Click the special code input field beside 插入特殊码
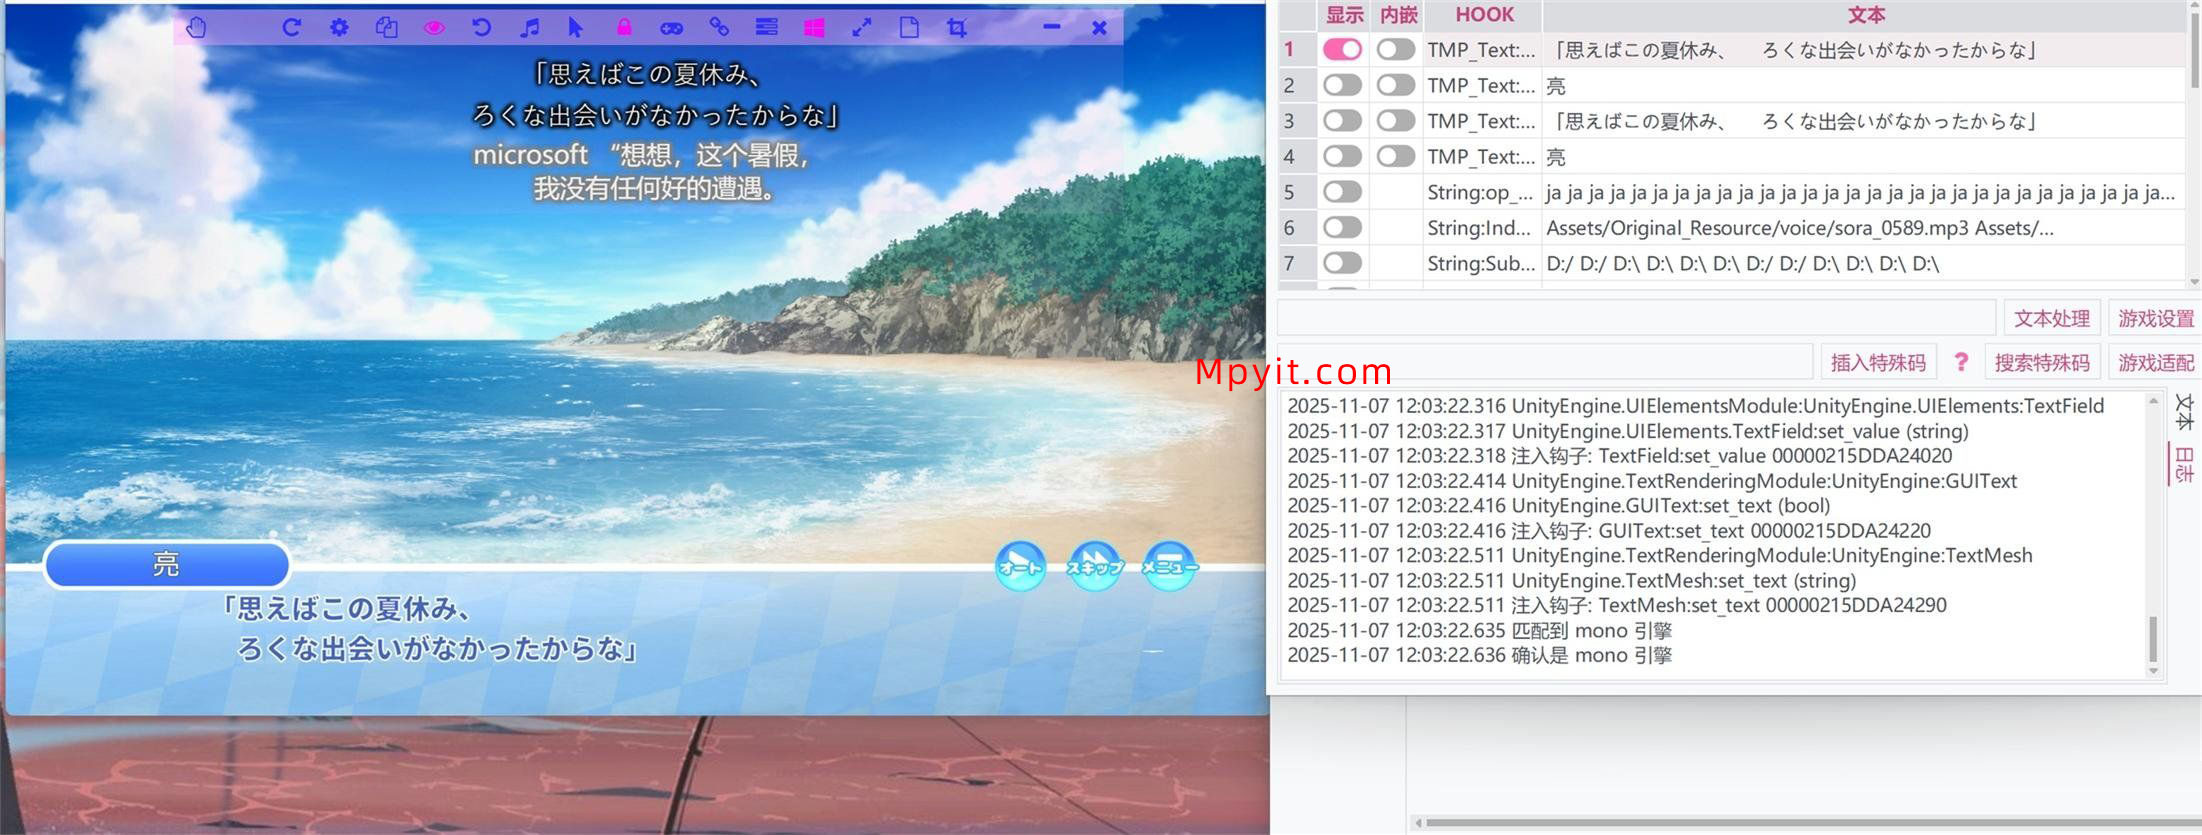 tap(1545, 362)
